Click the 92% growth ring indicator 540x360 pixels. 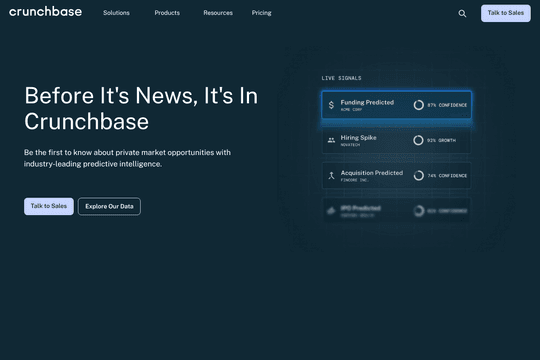(418, 140)
